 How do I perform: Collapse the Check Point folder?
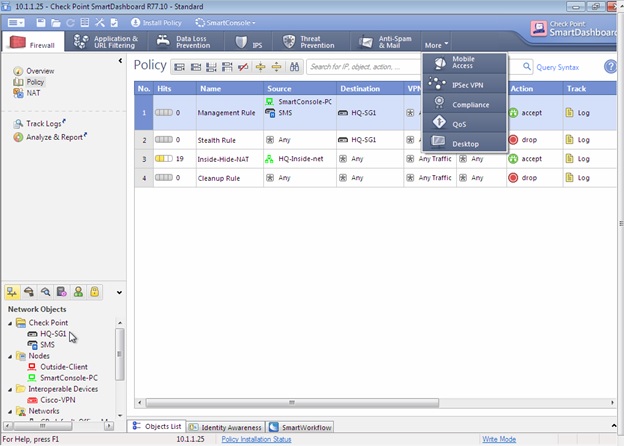coord(10,323)
